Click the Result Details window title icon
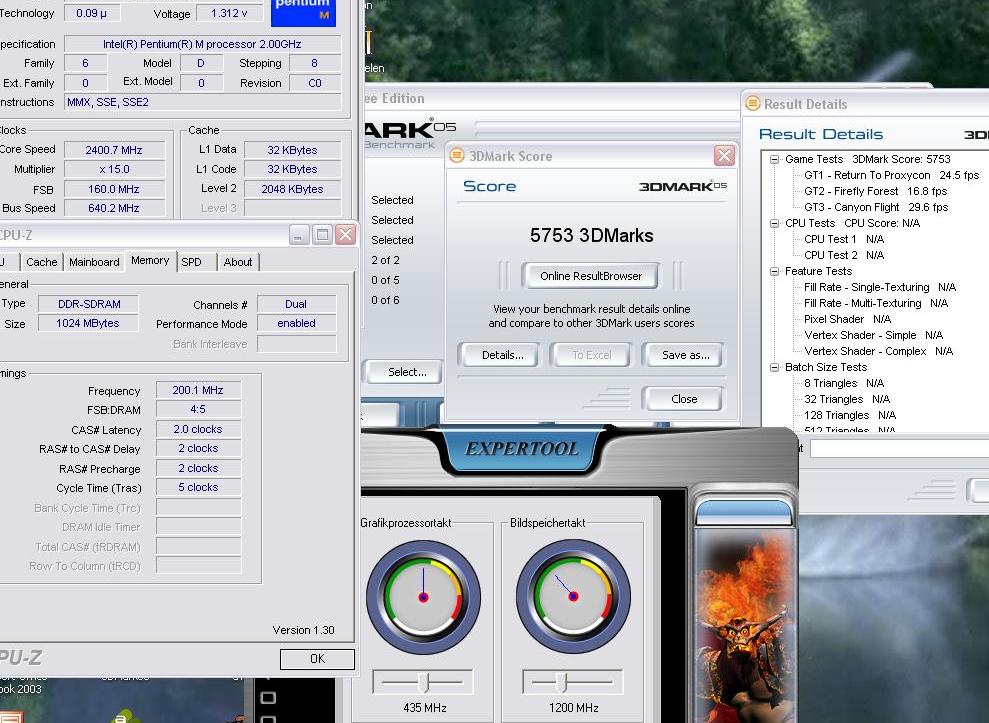 tap(752, 103)
